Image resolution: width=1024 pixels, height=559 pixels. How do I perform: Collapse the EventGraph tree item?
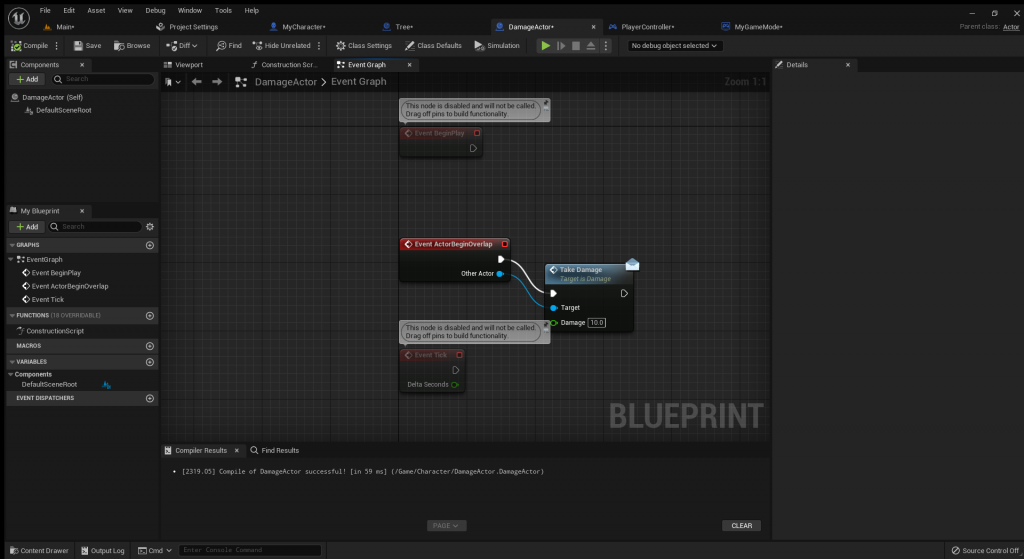pos(10,259)
